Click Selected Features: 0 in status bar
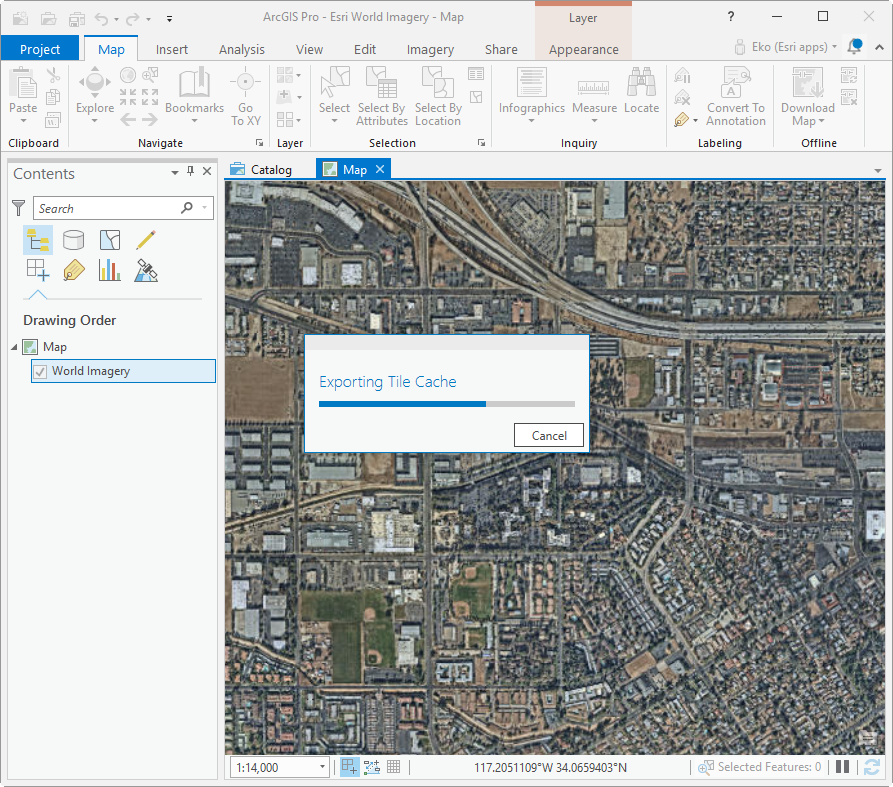This screenshot has width=893, height=787. (x=769, y=767)
